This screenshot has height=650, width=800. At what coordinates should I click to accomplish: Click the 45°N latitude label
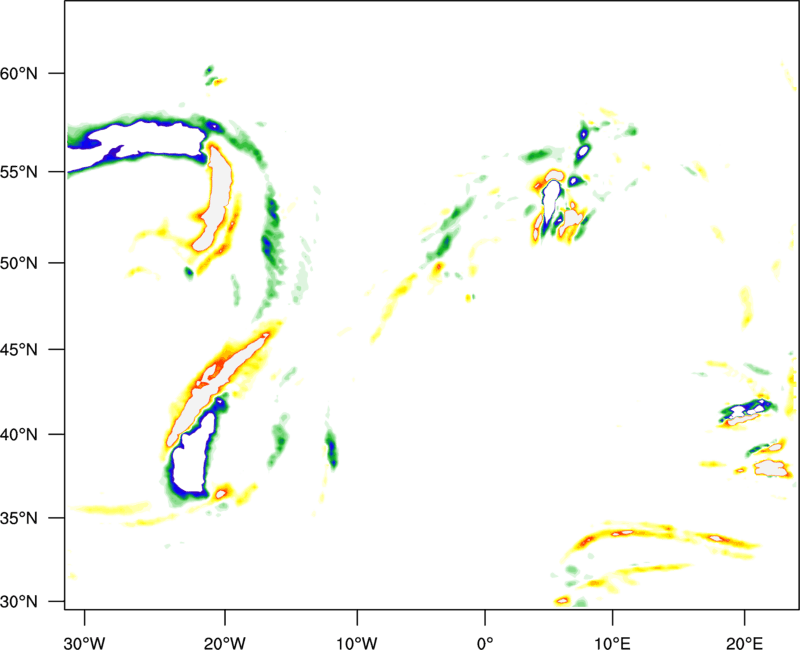19,350
